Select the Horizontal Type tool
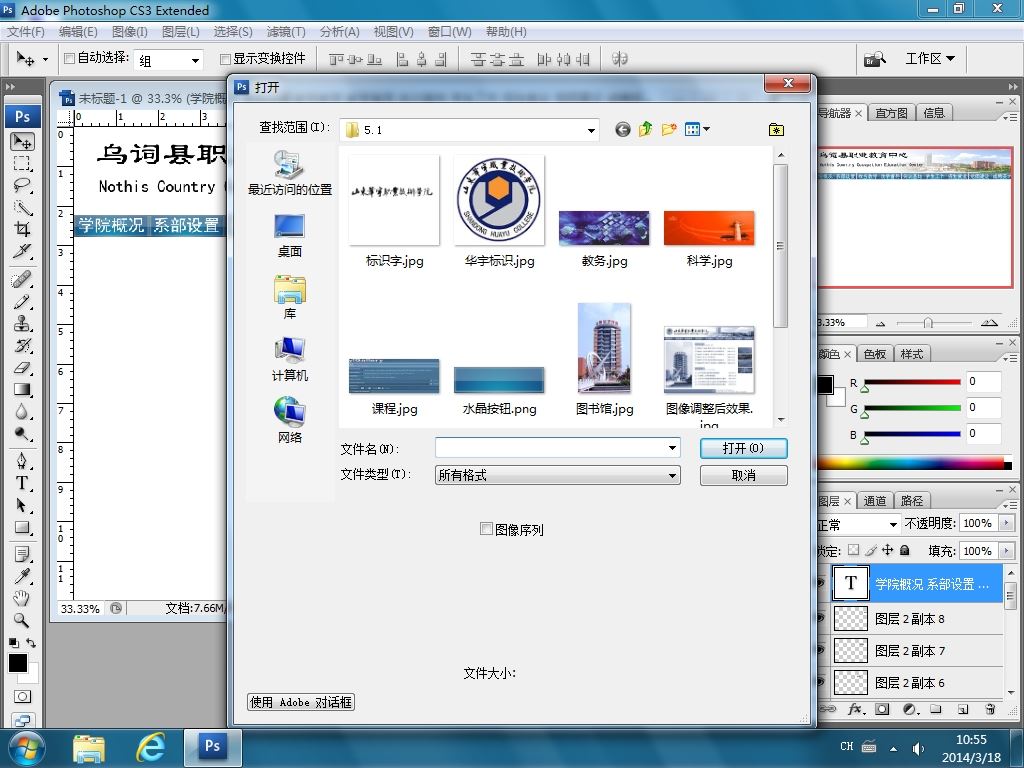Viewport: 1024px width, 768px height. (22, 484)
